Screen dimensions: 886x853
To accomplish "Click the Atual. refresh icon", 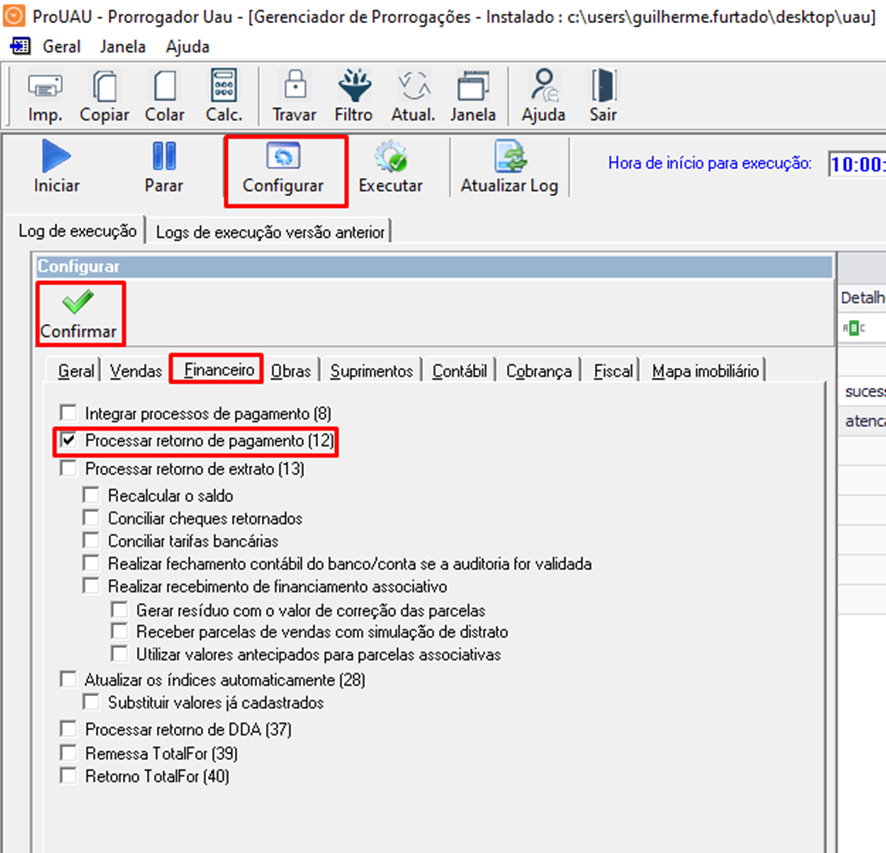I will tap(412, 86).
